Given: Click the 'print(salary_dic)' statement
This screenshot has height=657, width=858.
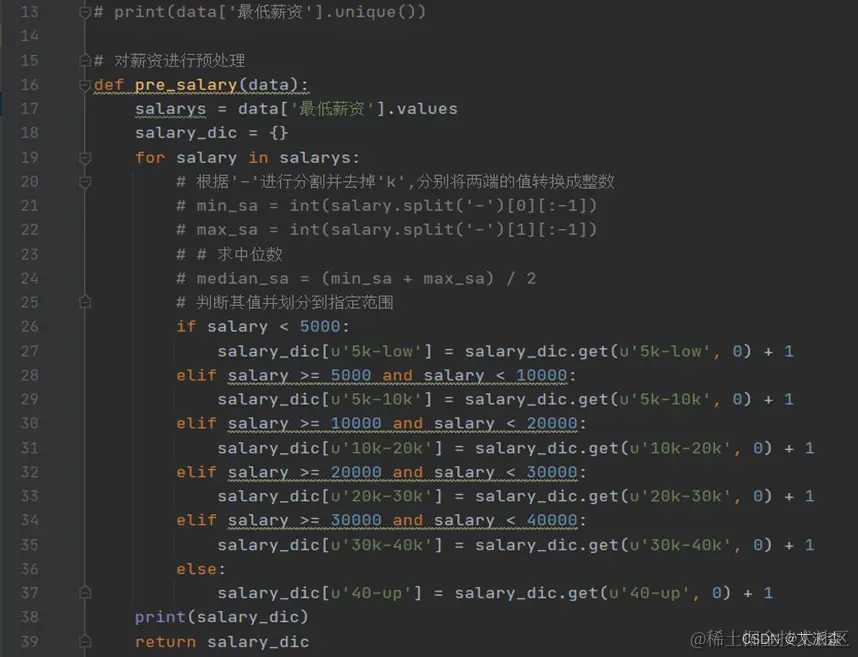Looking at the screenshot, I should click(x=222, y=617).
